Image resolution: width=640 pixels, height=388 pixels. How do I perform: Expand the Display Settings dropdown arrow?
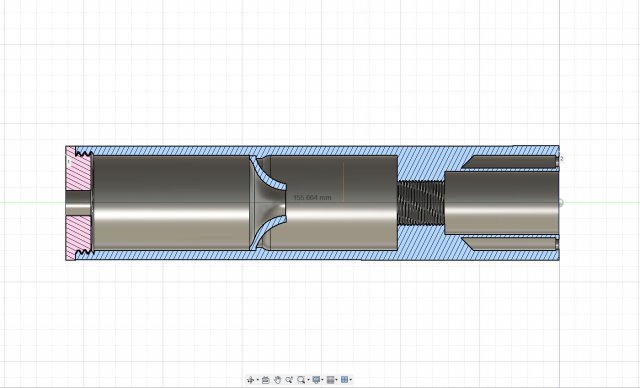322,379
